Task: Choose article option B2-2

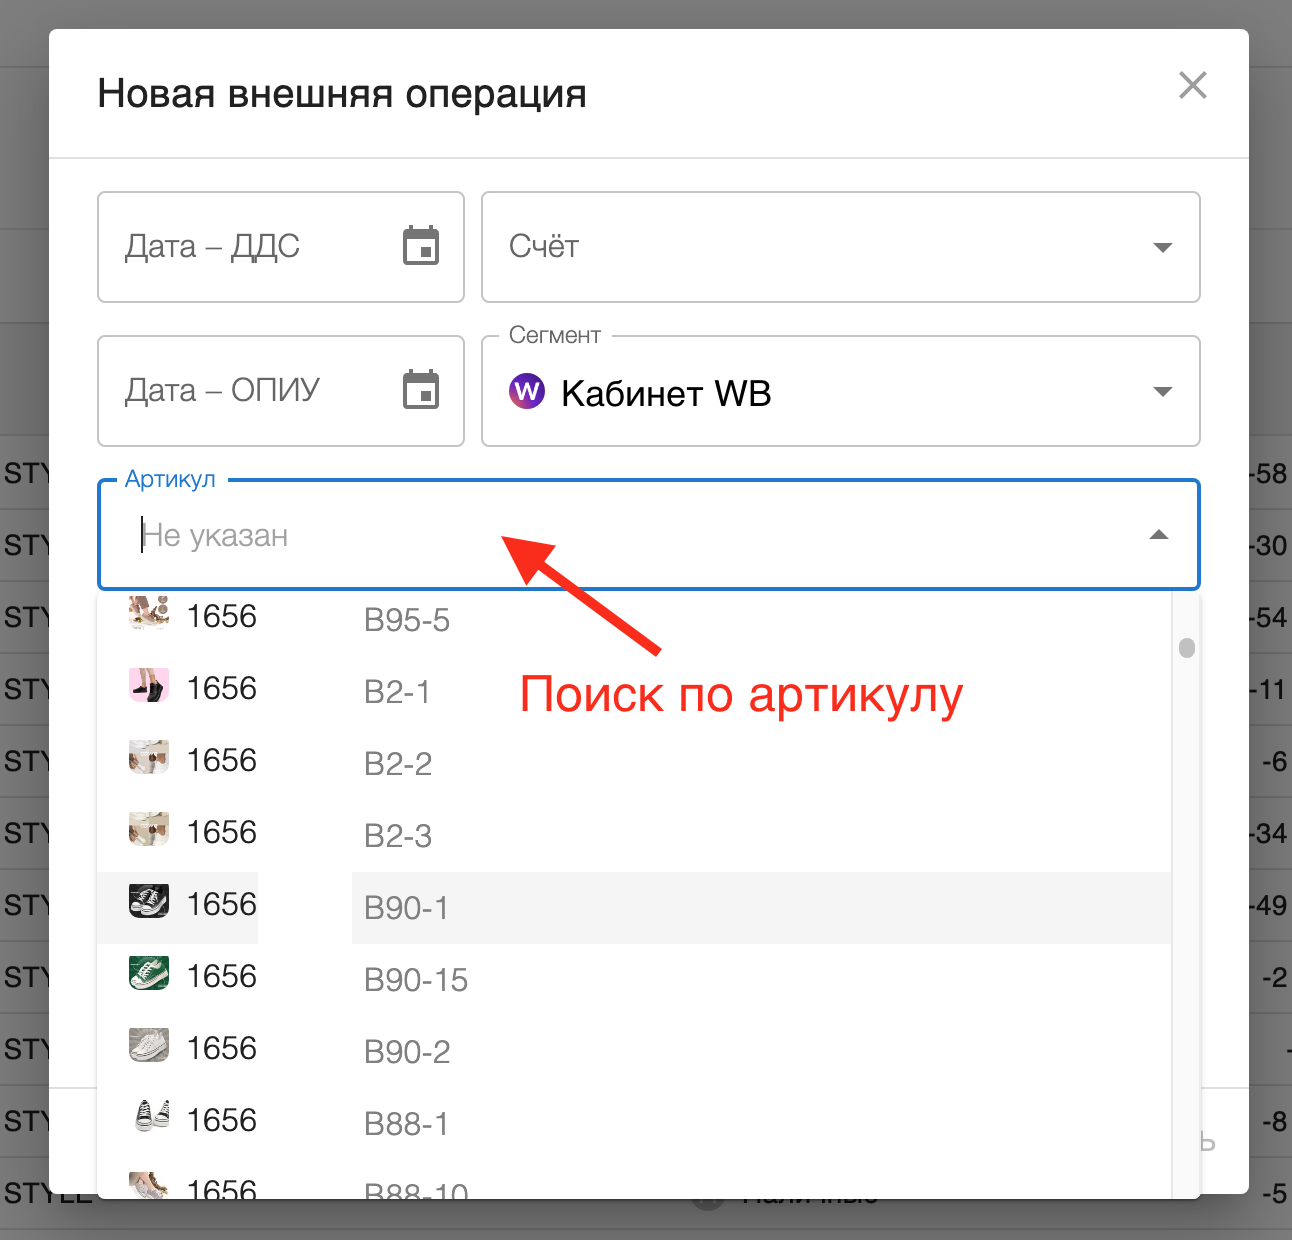Action: point(634,762)
